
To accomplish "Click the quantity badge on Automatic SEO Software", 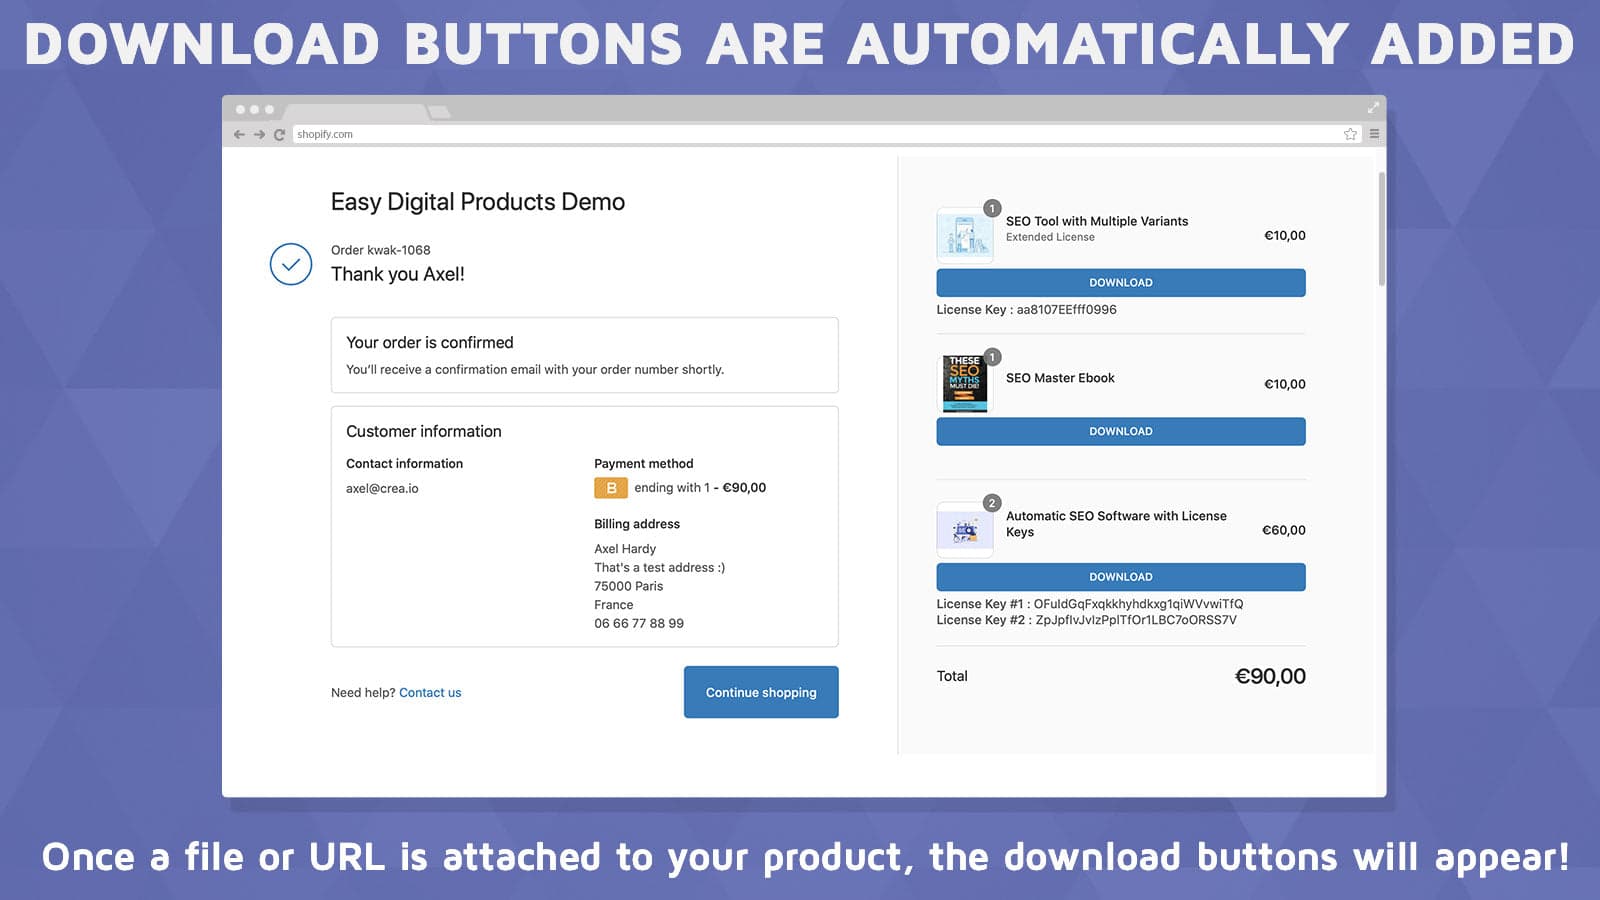I will 990,503.
